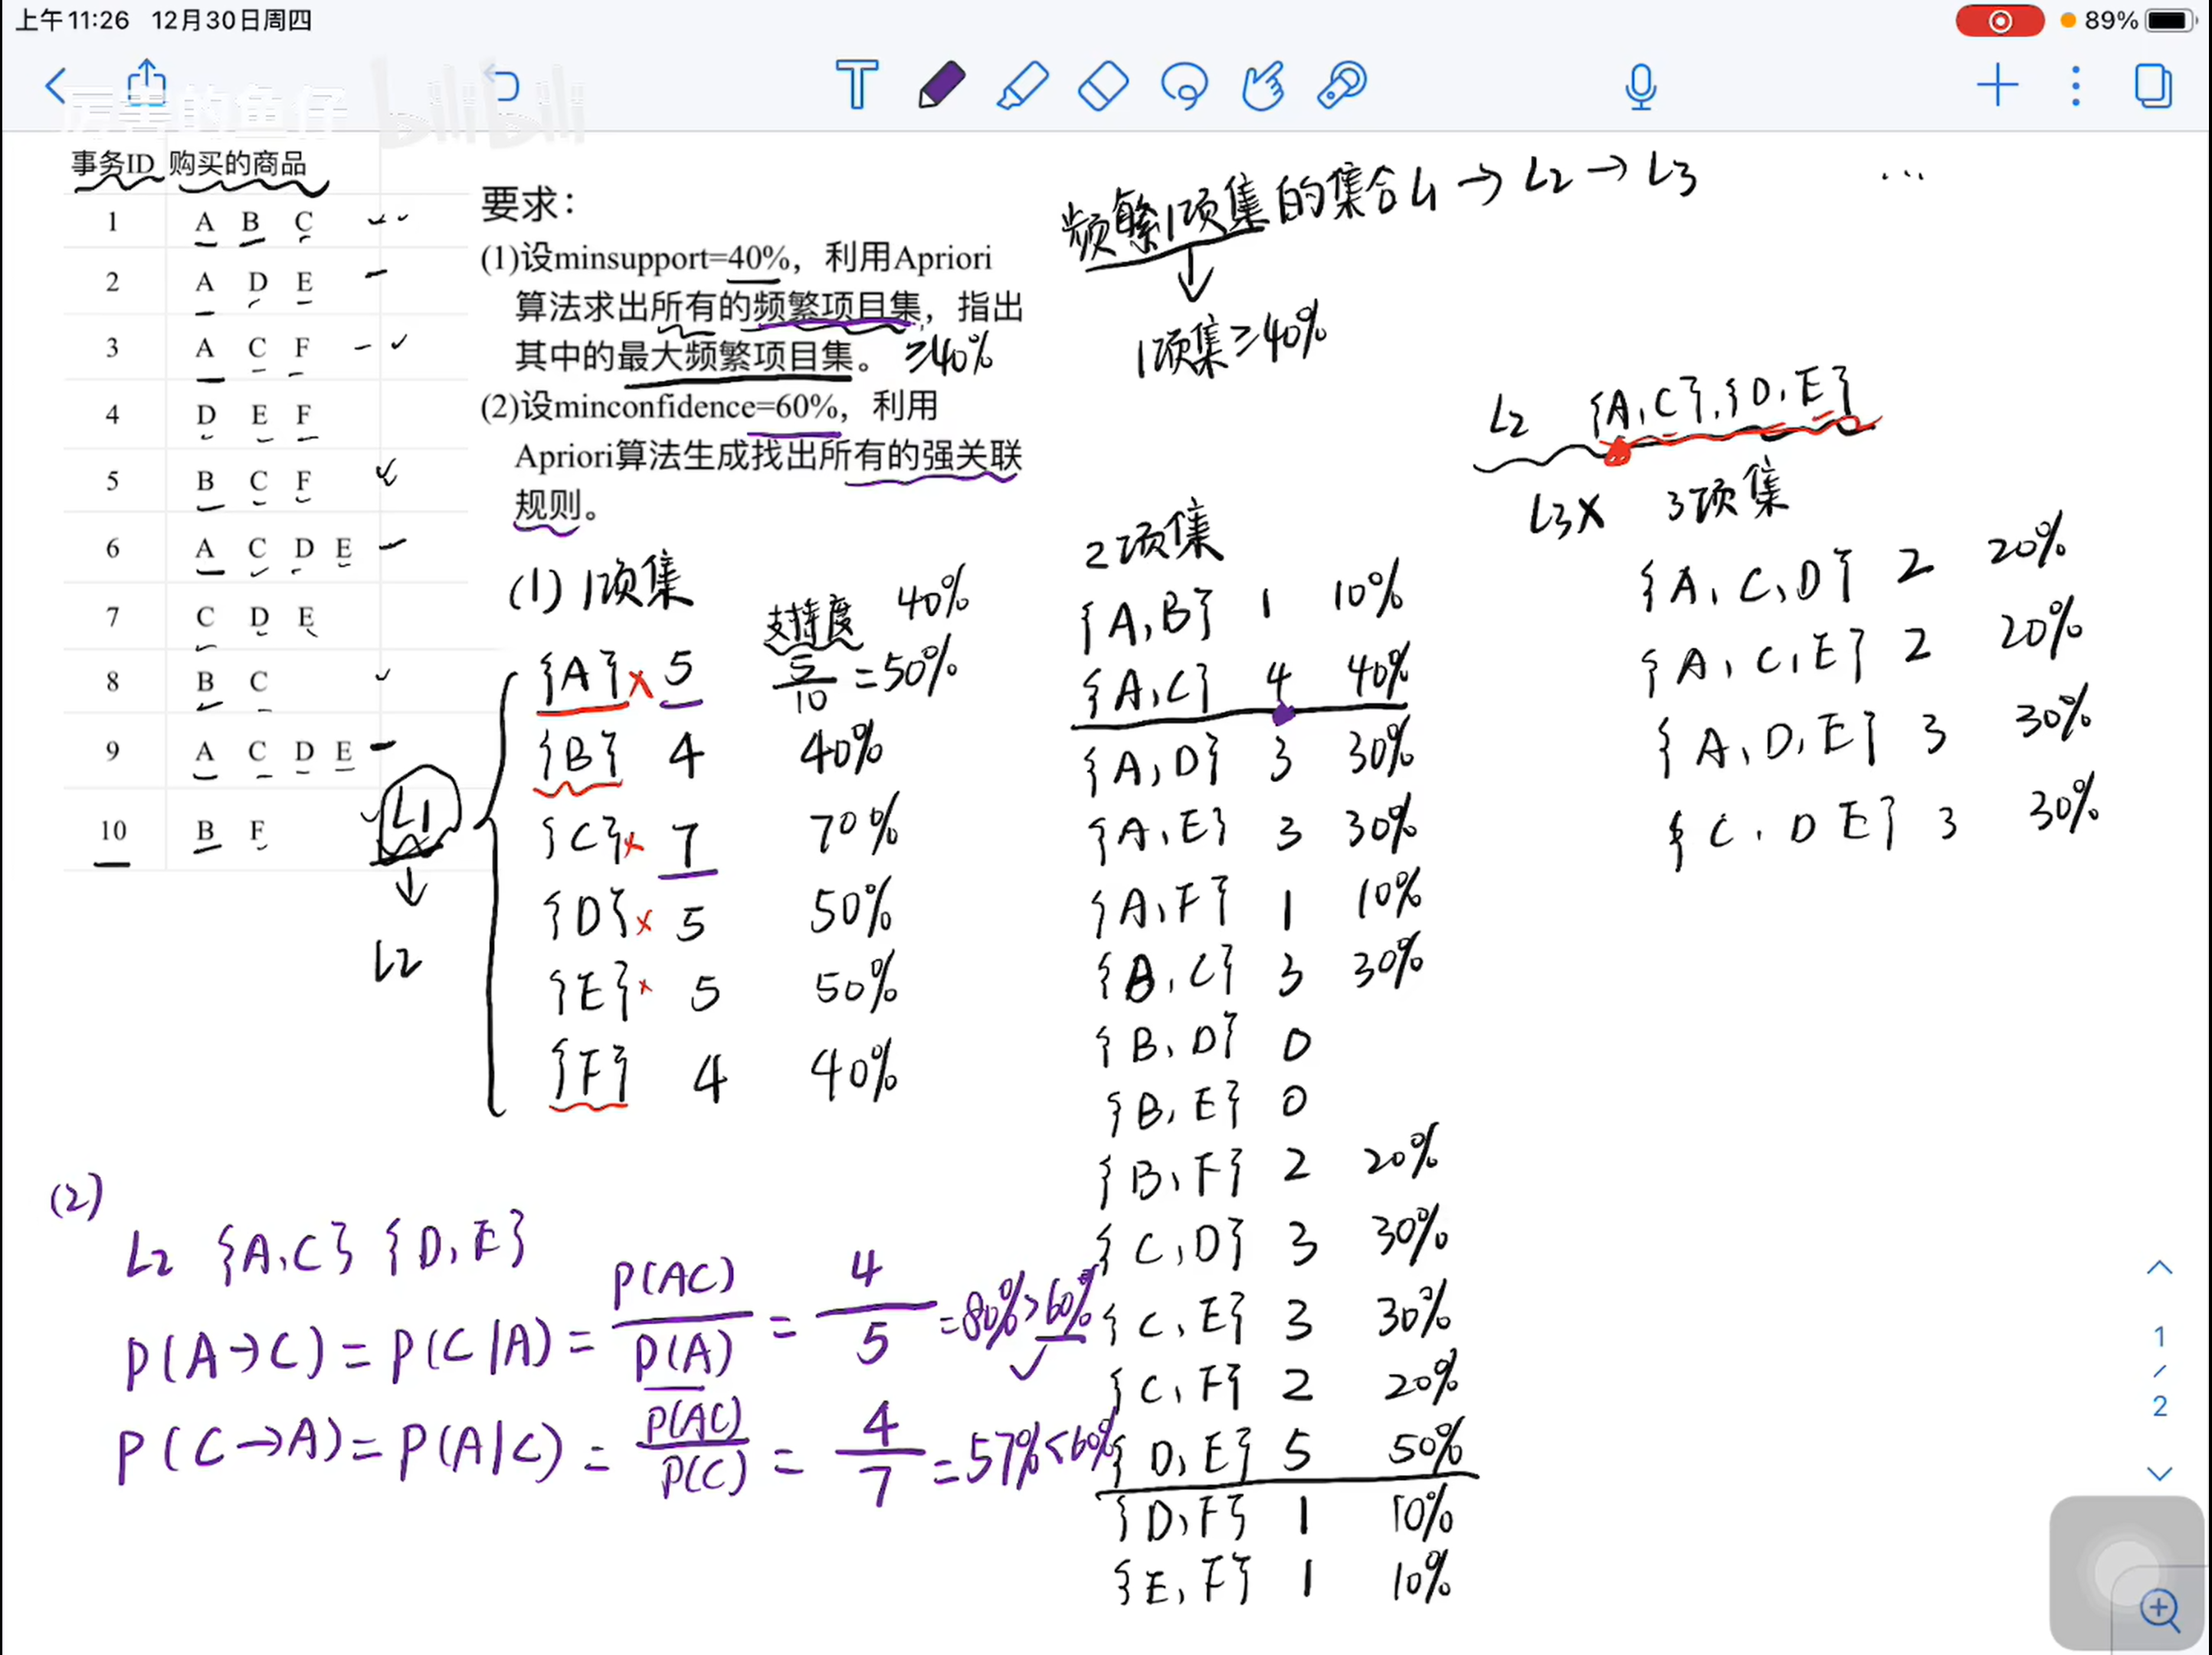Open the three-dot more options menu
This screenshot has width=2212, height=1655.
tap(2076, 86)
